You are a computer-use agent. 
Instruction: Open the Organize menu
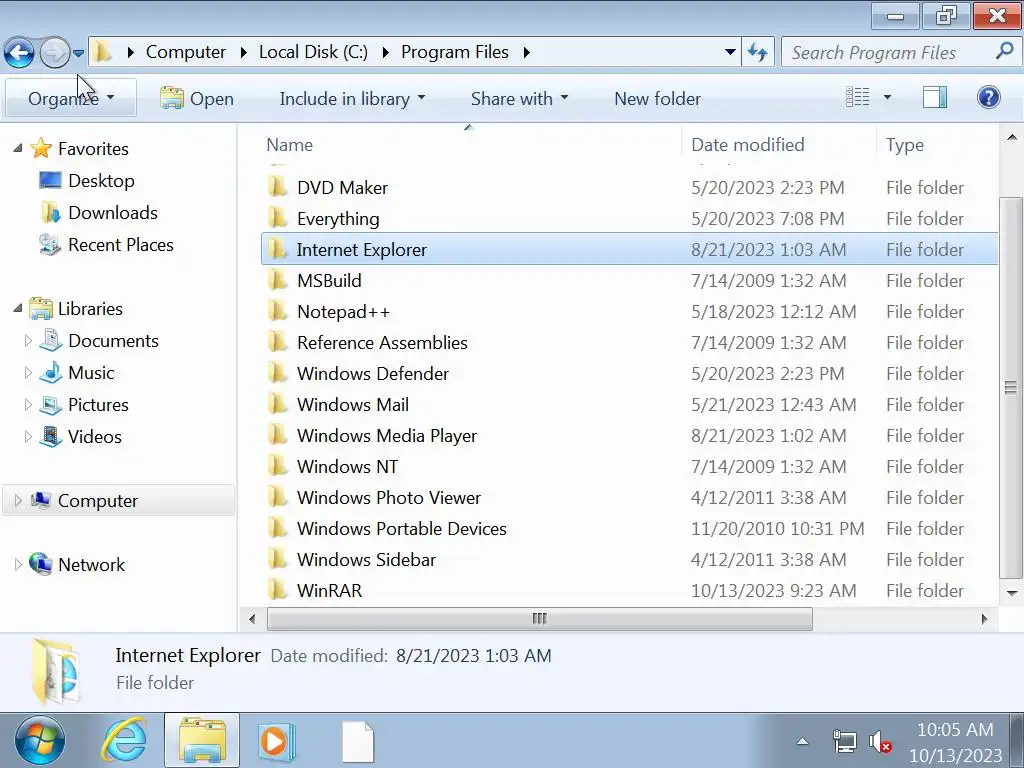[x=71, y=99]
